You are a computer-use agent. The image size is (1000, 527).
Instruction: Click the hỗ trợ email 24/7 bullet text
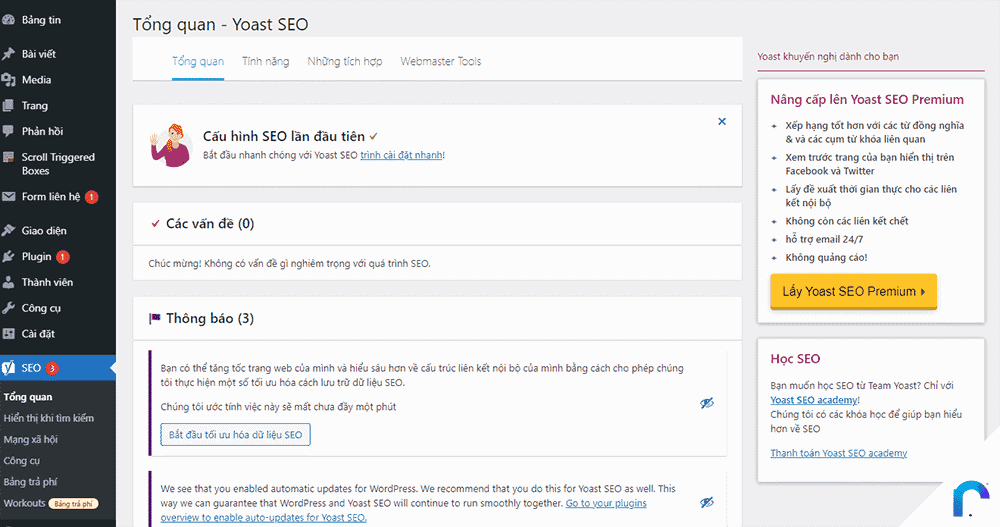824,239
